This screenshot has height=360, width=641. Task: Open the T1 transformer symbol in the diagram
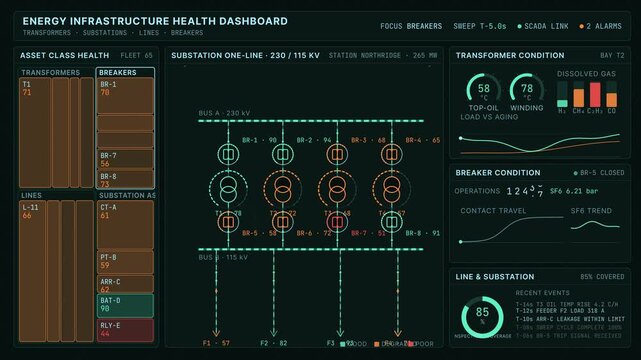(228, 189)
